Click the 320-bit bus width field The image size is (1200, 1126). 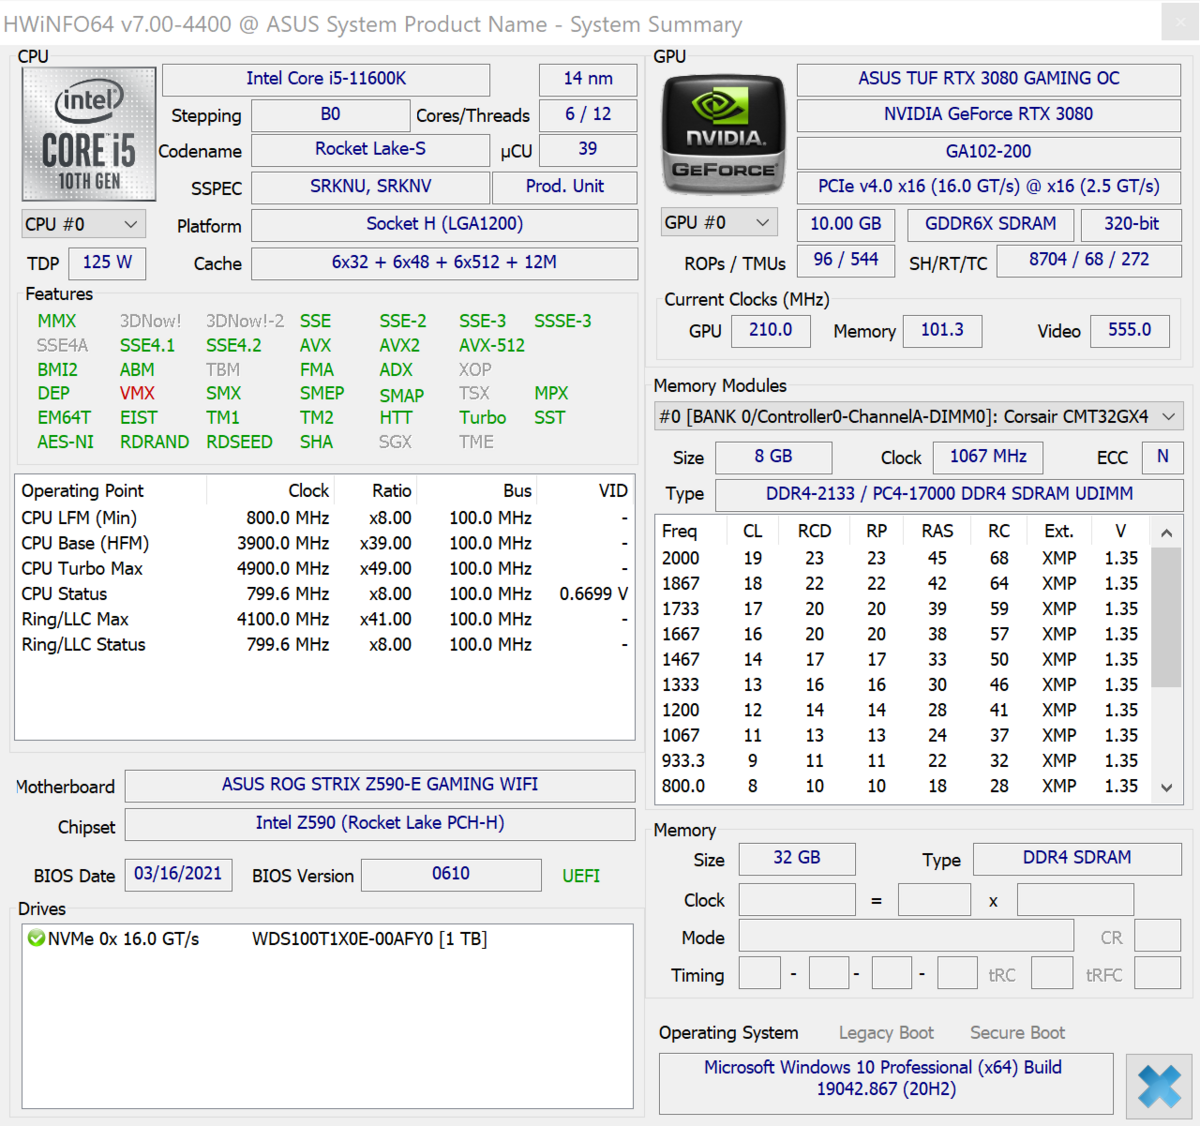pyautogui.click(x=1132, y=224)
